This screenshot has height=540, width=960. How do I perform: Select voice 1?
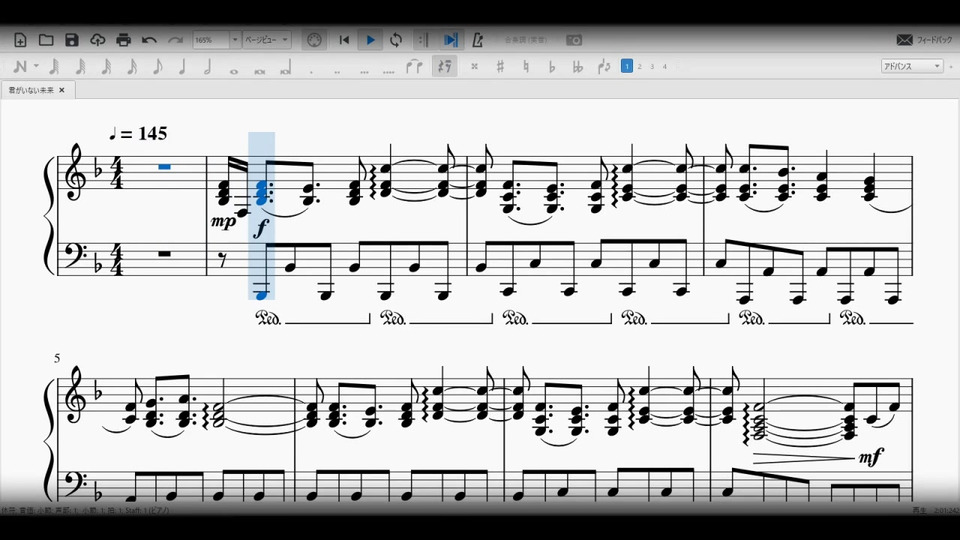tap(626, 66)
